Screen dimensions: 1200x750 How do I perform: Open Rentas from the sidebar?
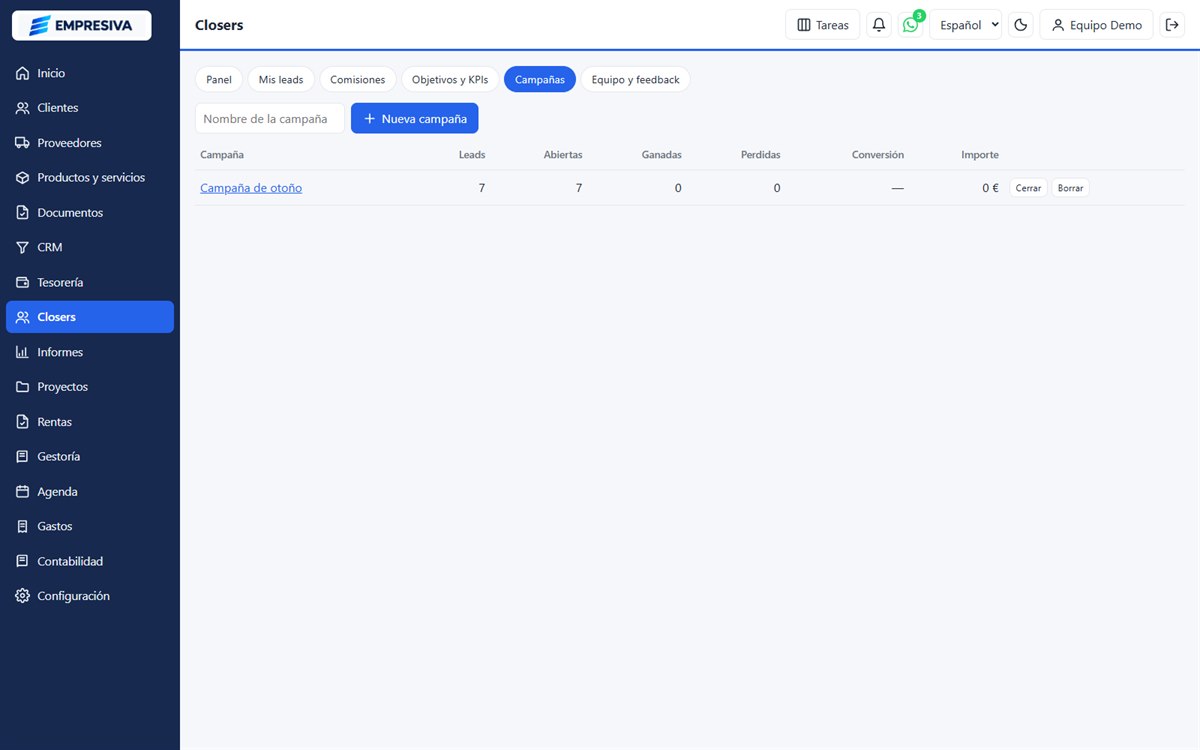coord(90,422)
